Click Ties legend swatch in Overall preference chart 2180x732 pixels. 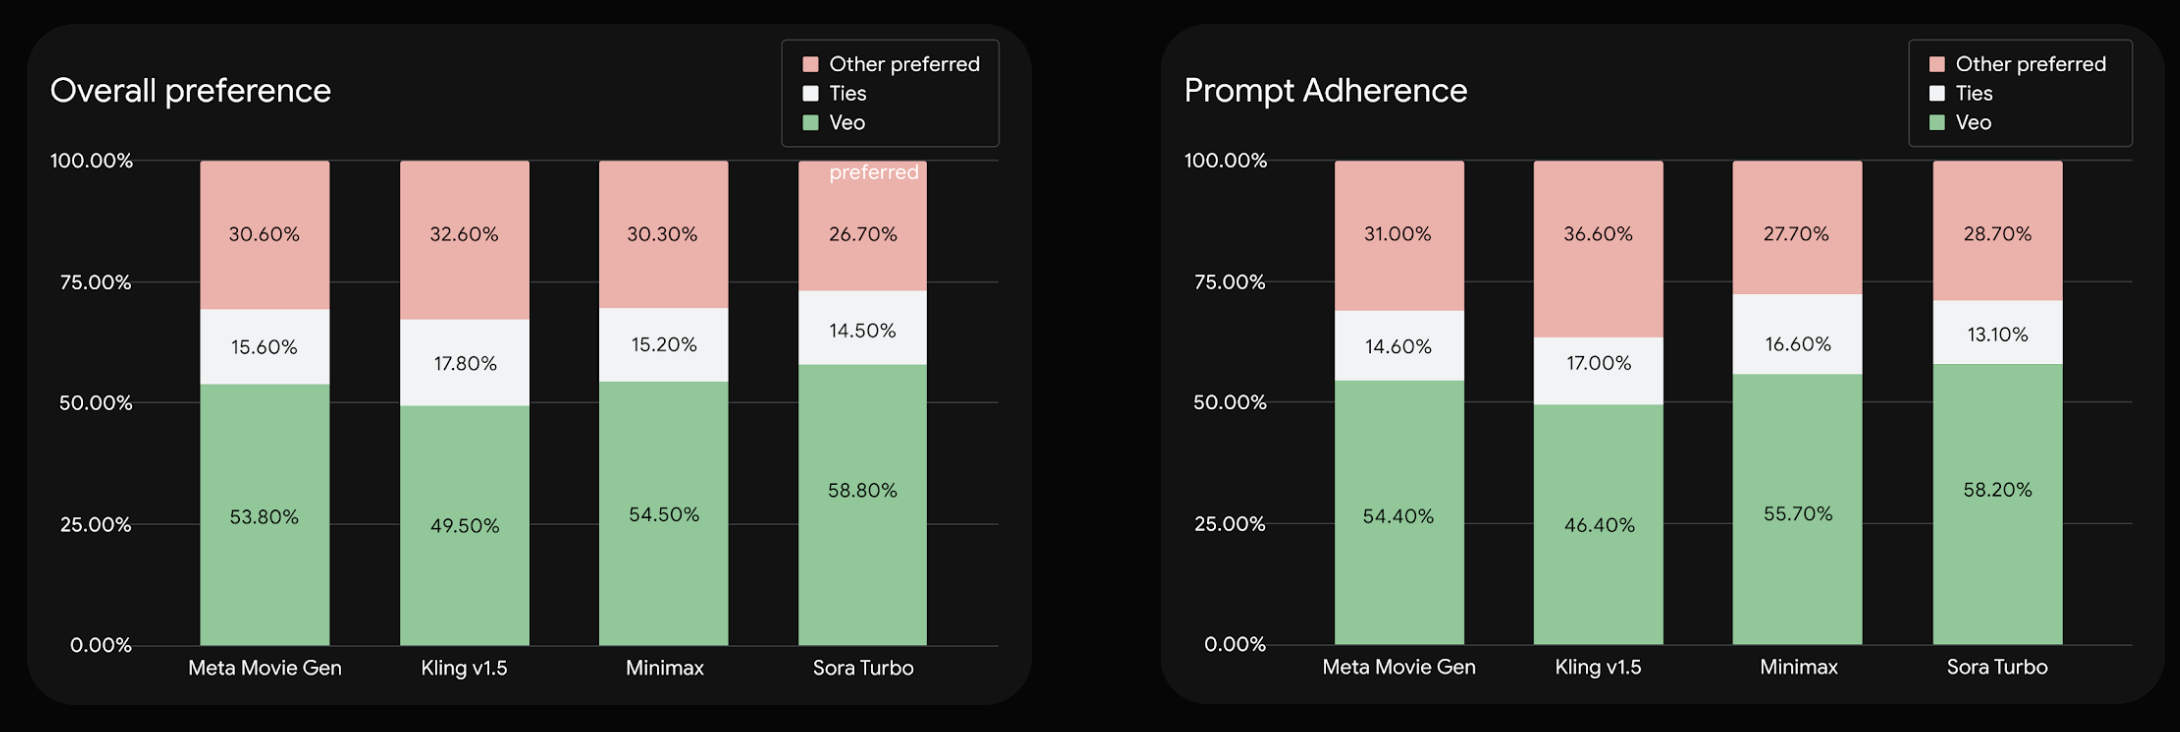(811, 93)
